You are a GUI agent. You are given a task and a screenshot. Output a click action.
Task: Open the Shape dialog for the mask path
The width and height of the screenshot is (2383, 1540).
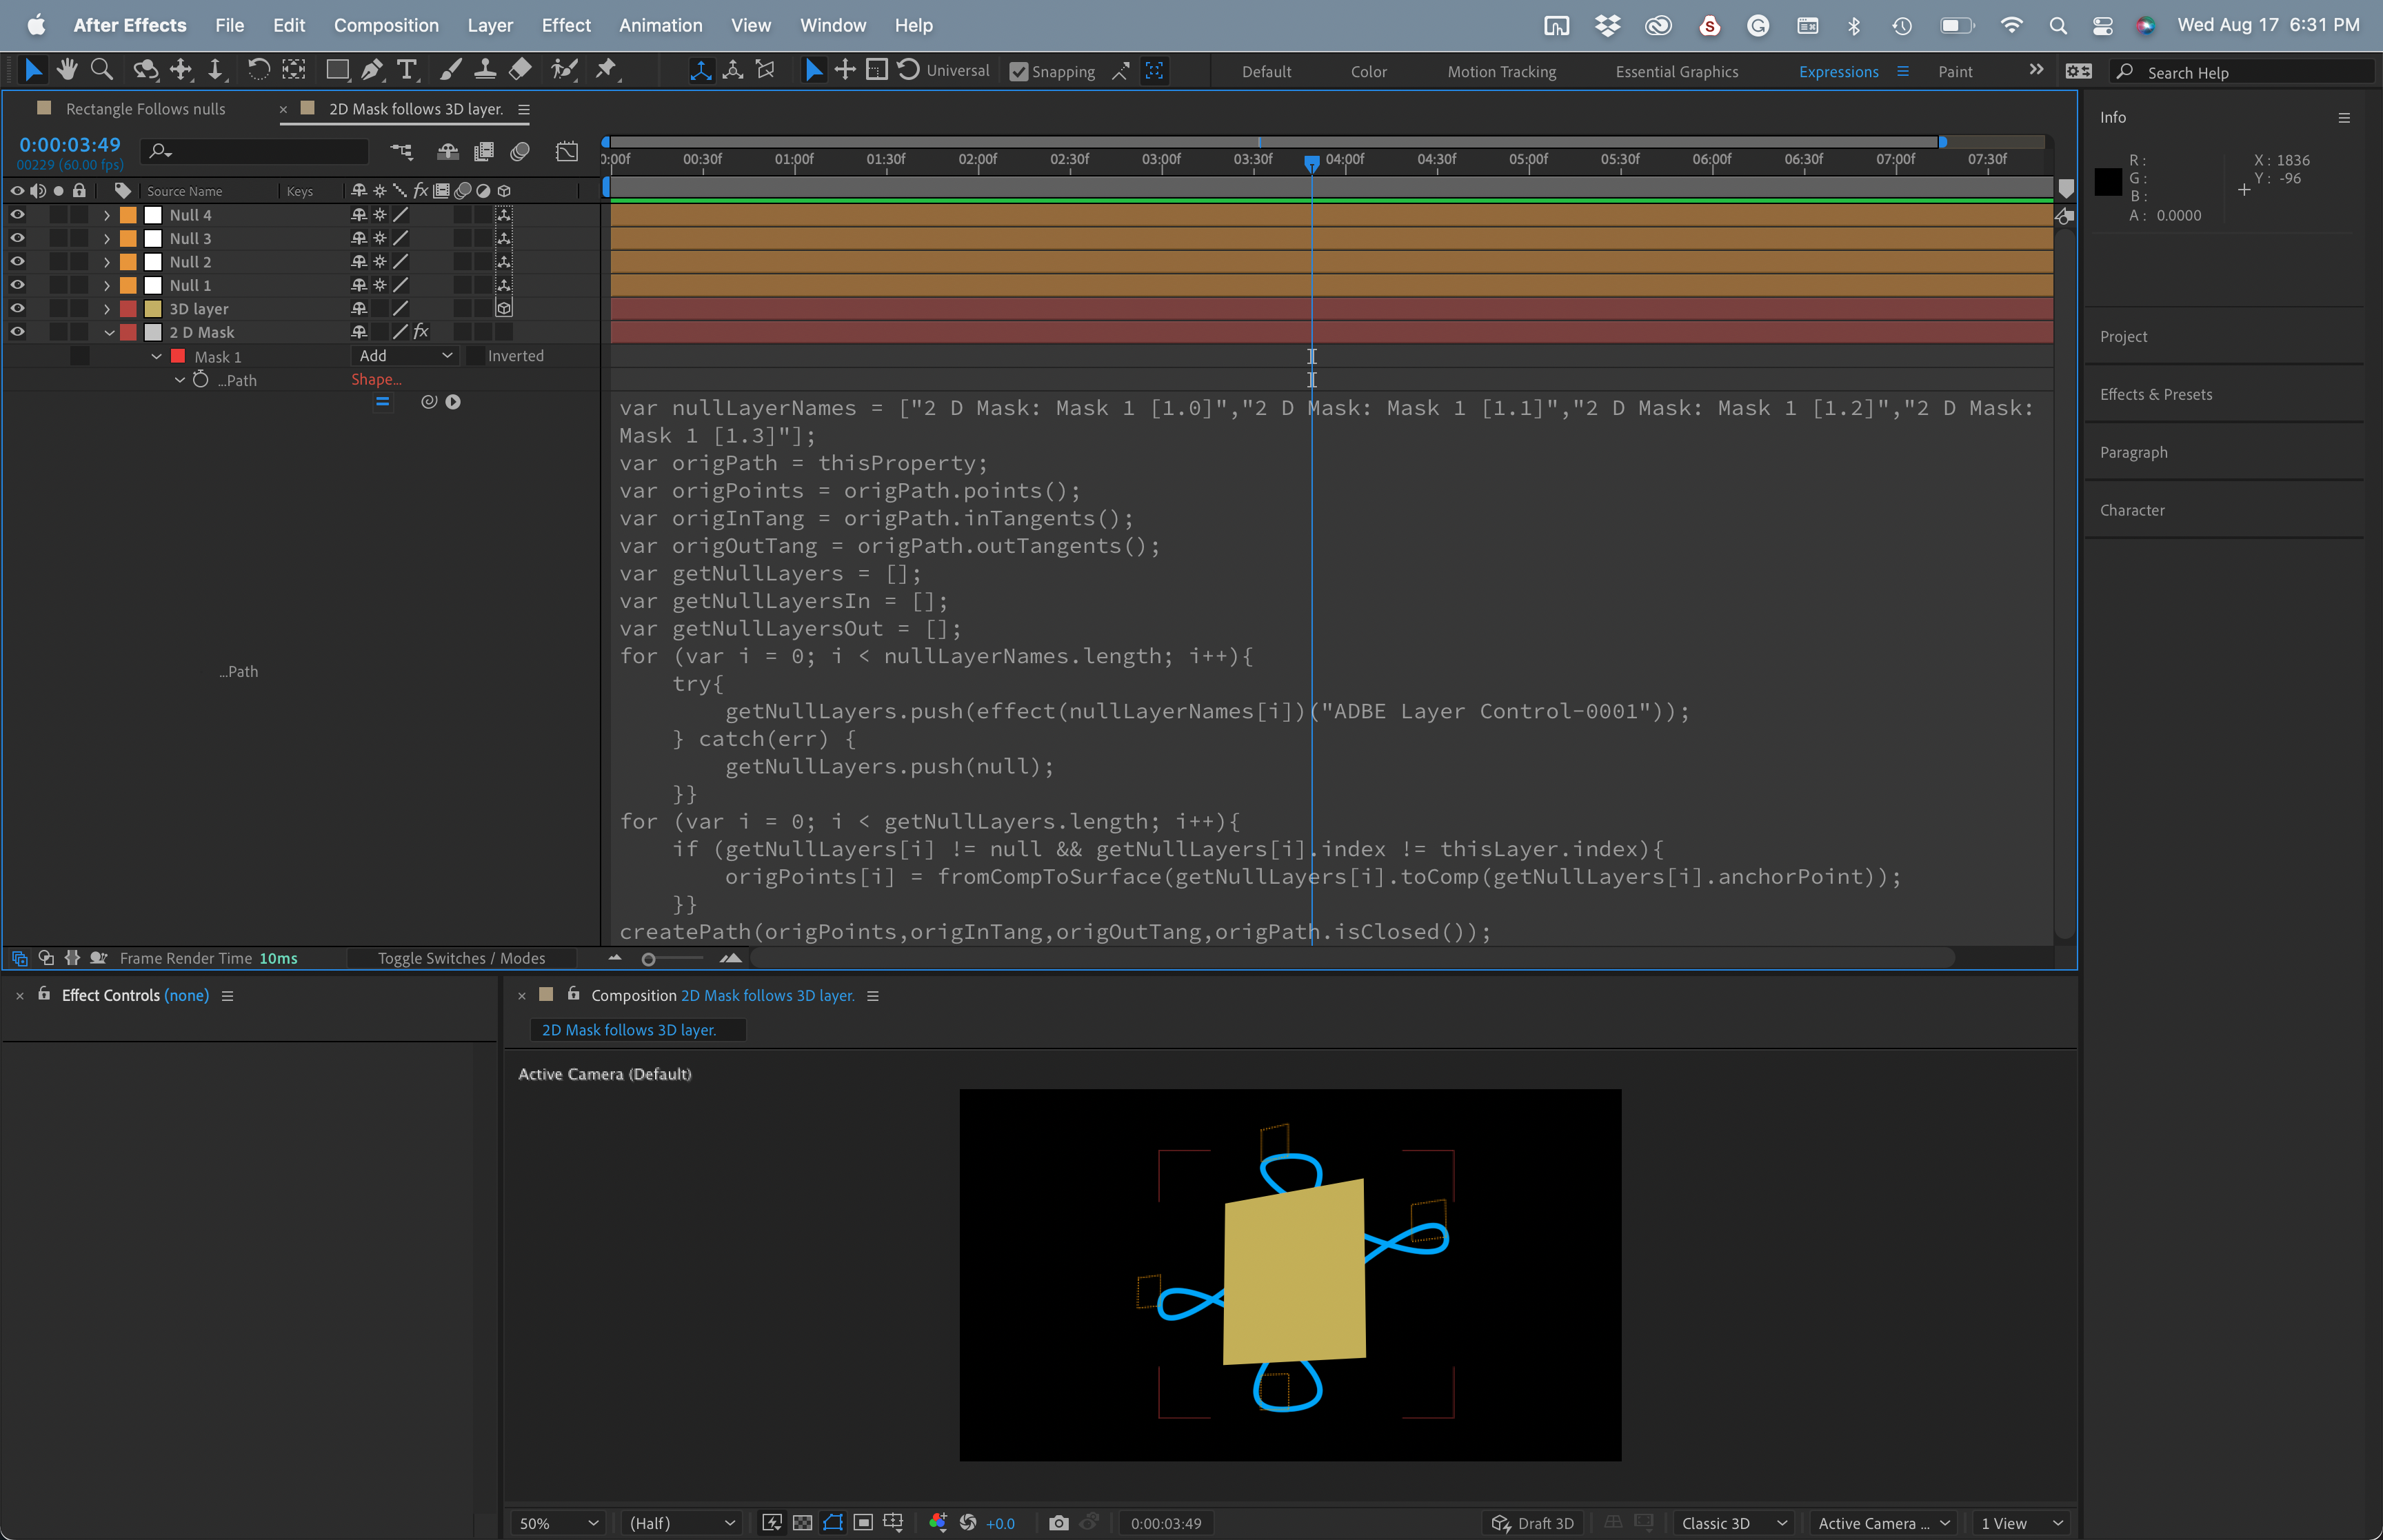[377, 379]
